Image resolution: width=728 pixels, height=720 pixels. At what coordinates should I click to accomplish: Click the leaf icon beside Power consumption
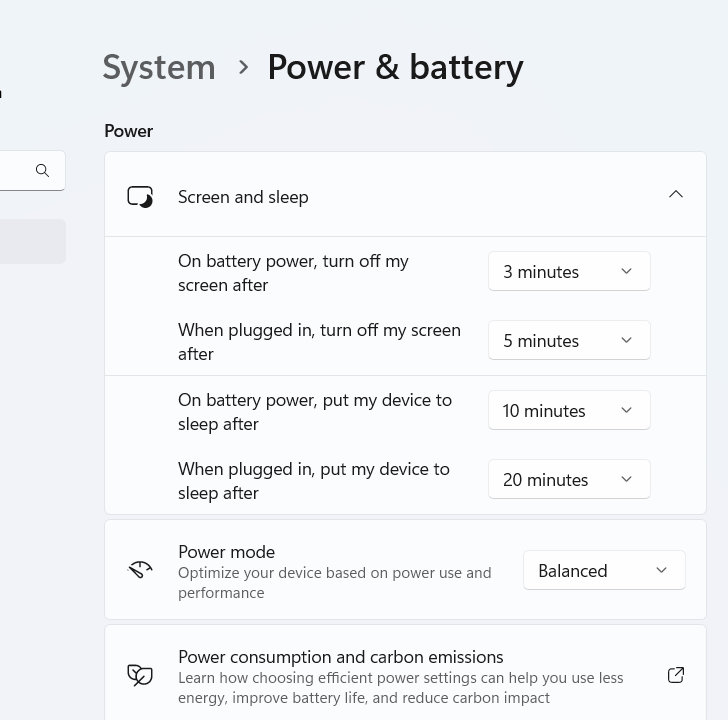point(140,675)
